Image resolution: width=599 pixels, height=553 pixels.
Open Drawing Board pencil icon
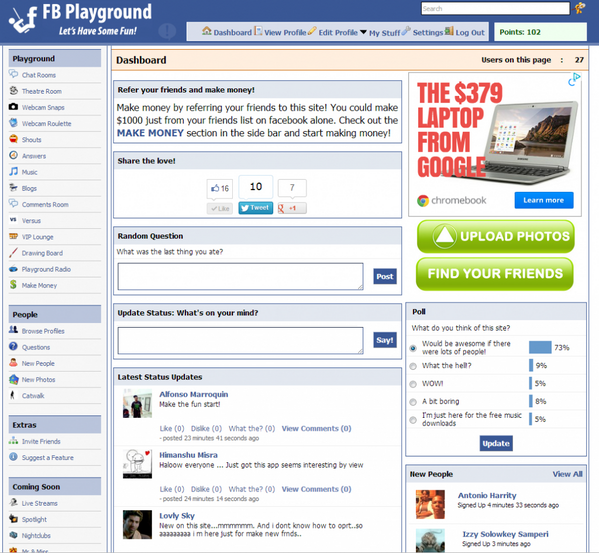click(x=13, y=252)
